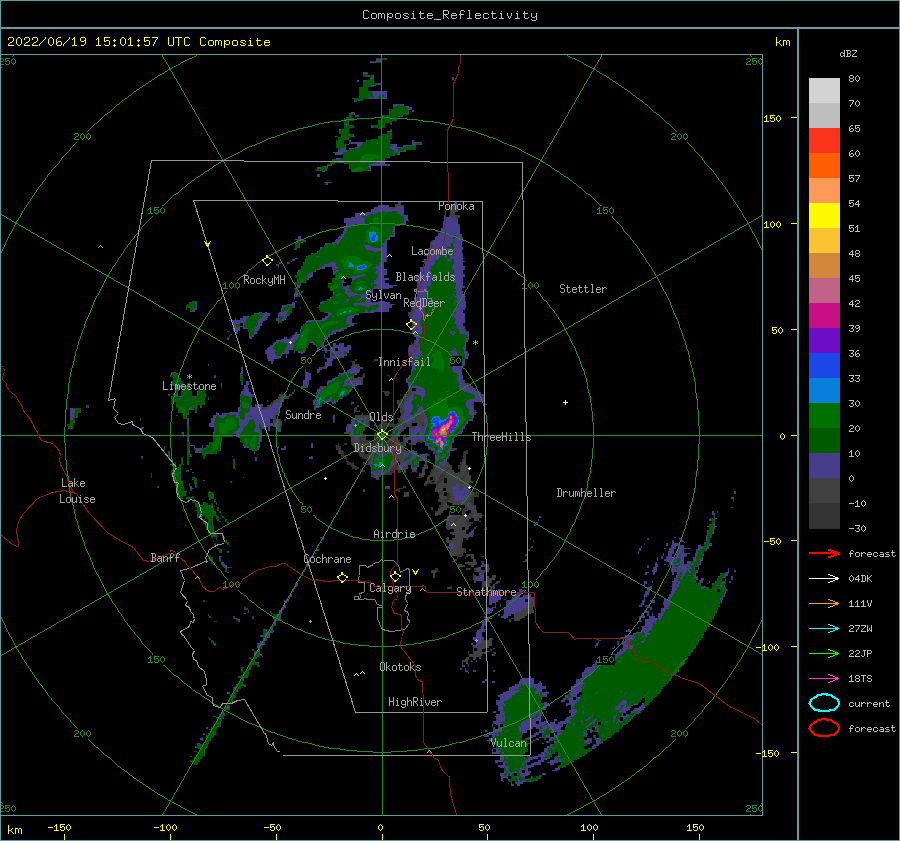The image size is (900, 841).
Task: Click the Didsbury city label
Action: [378, 448]
